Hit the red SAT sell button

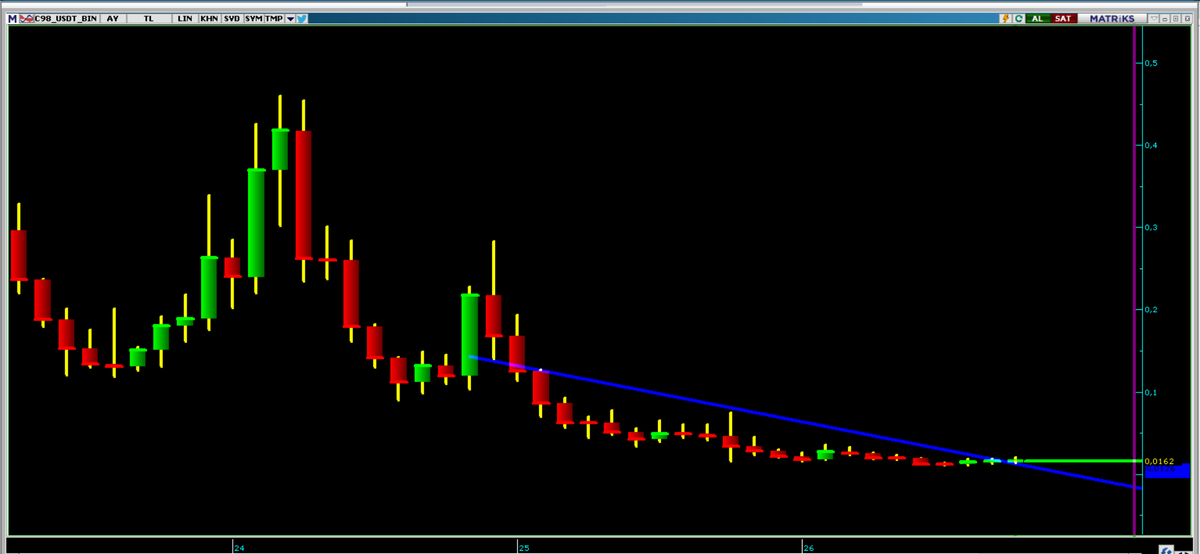1064,19
